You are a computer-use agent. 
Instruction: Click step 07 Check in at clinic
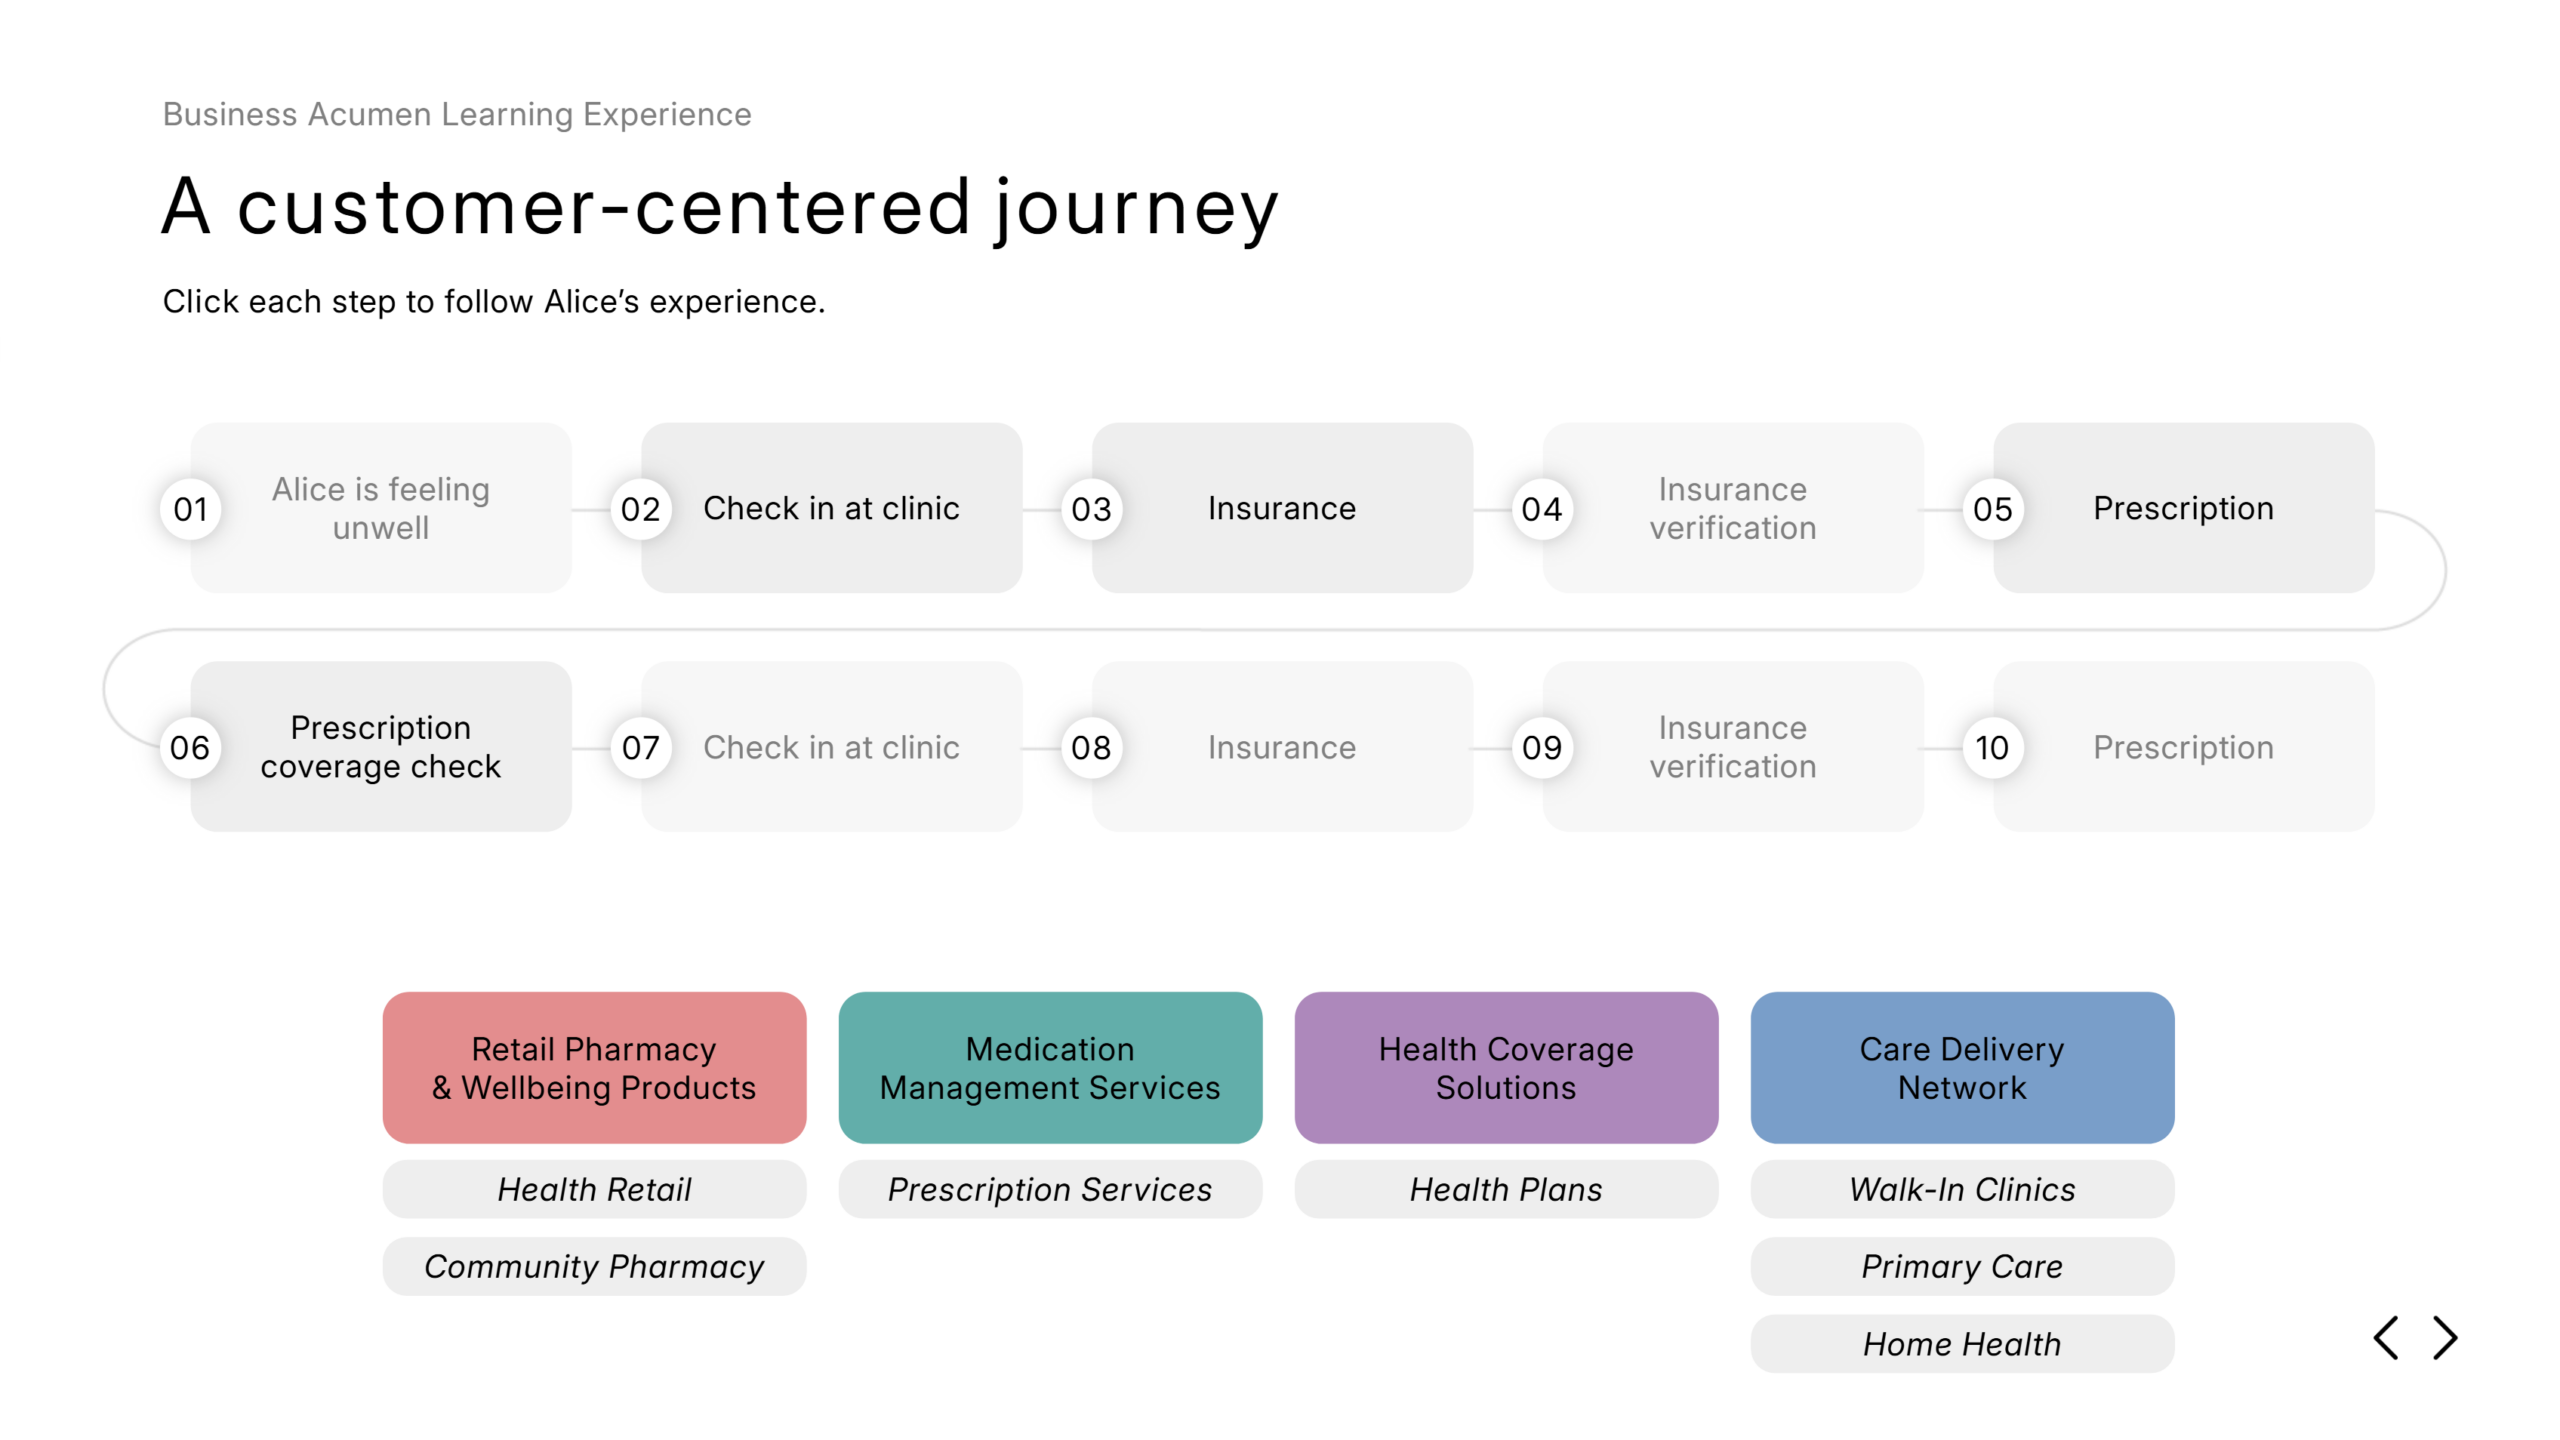pos(831,747)
